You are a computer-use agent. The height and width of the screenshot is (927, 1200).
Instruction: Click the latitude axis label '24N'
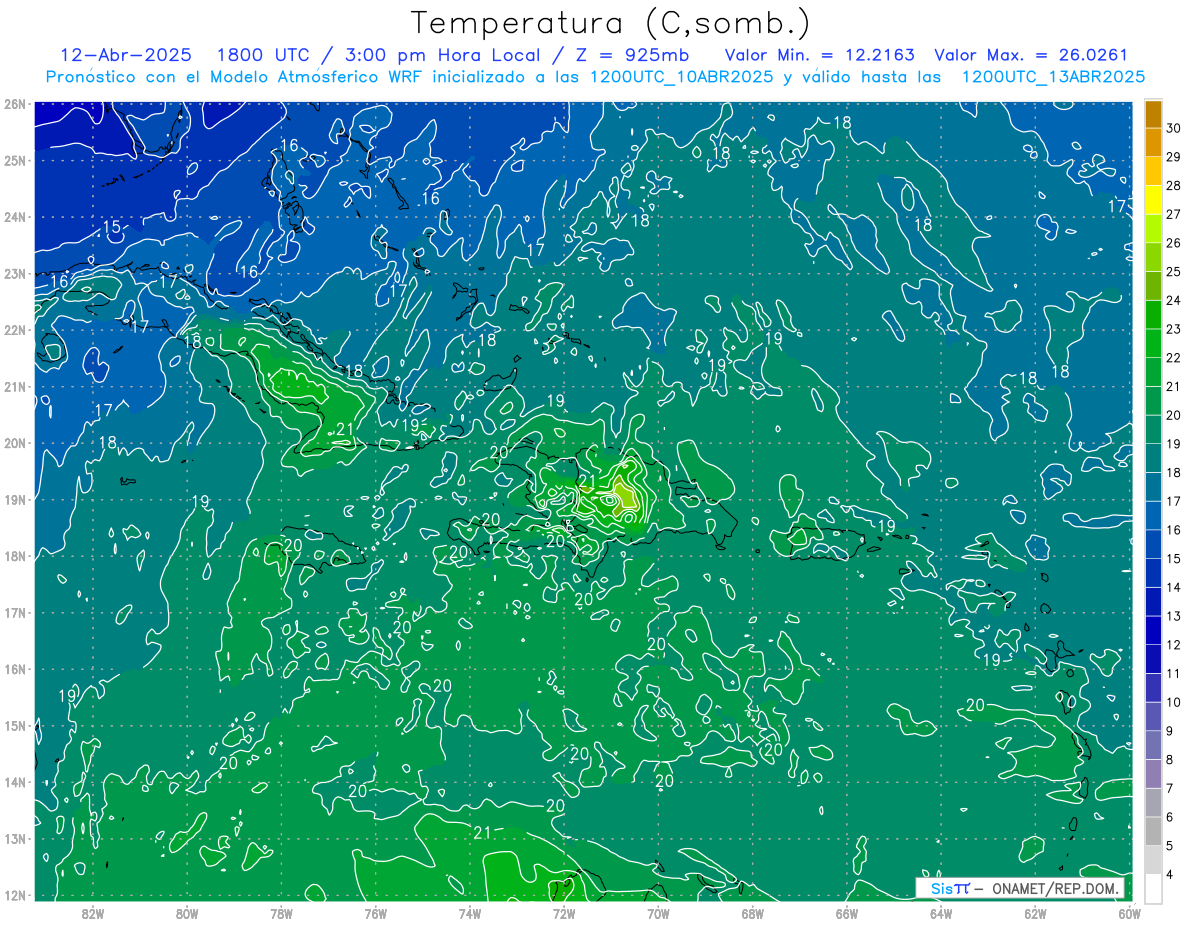point(14,216)
